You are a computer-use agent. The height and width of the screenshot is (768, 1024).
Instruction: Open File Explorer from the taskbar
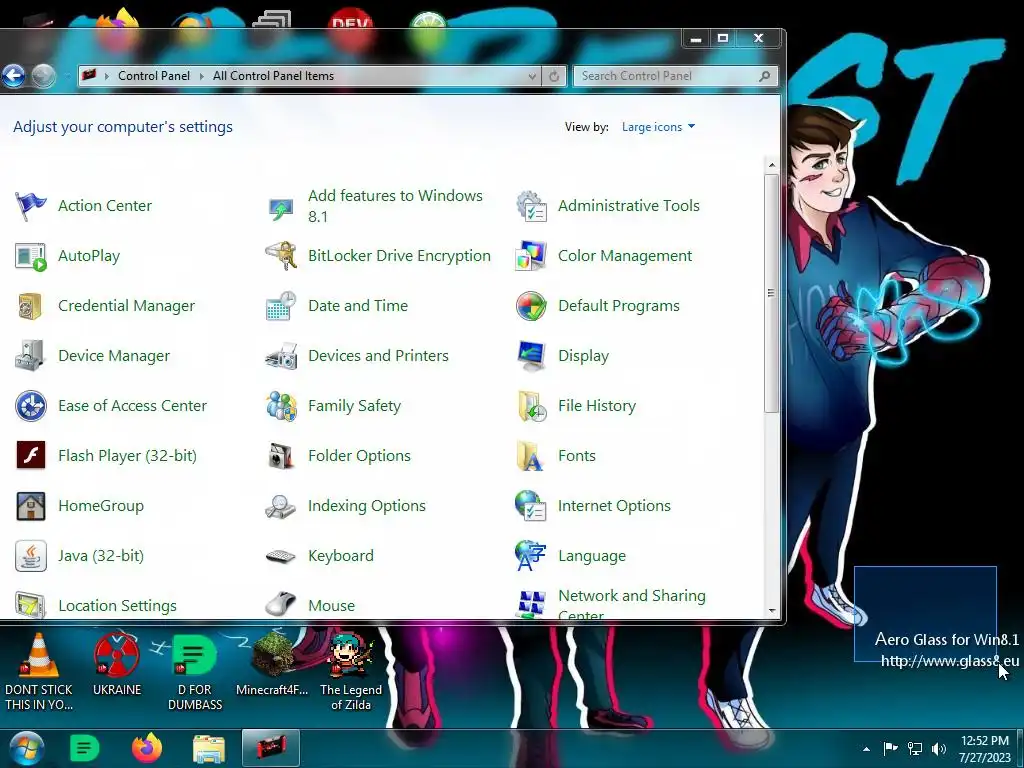(209, 749)
